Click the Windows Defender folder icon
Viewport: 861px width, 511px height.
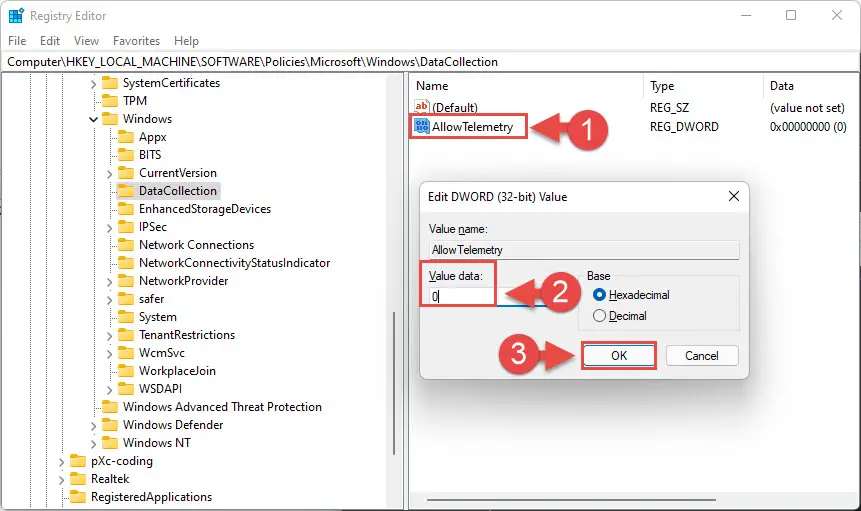110,425
